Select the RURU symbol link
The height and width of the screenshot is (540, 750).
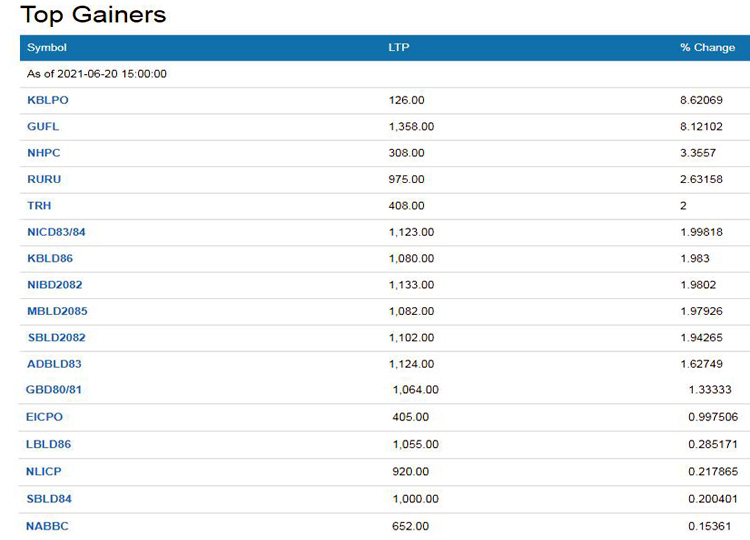point(44,179)
